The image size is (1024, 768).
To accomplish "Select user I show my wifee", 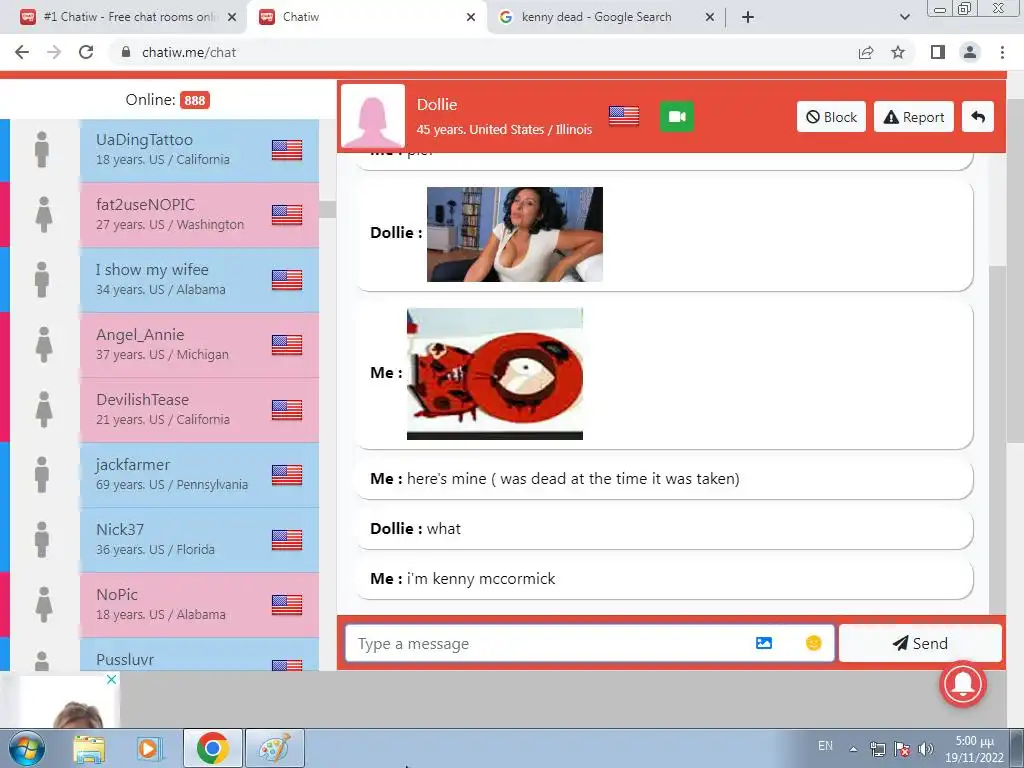I will point(199,280).
